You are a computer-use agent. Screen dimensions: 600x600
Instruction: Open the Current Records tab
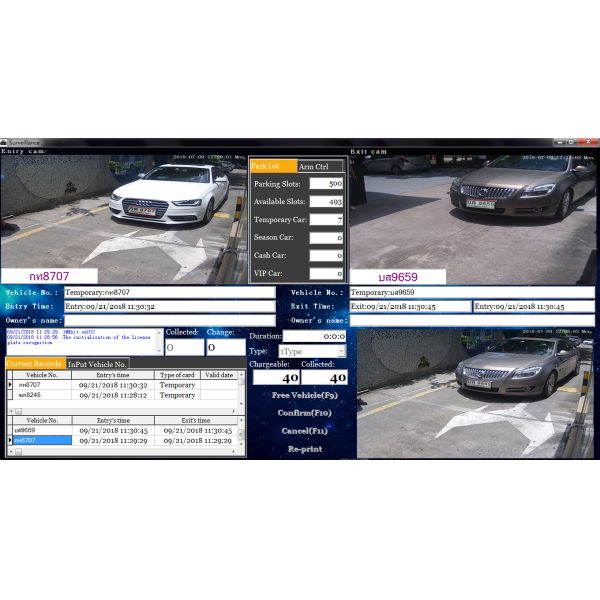pos(35,364)
